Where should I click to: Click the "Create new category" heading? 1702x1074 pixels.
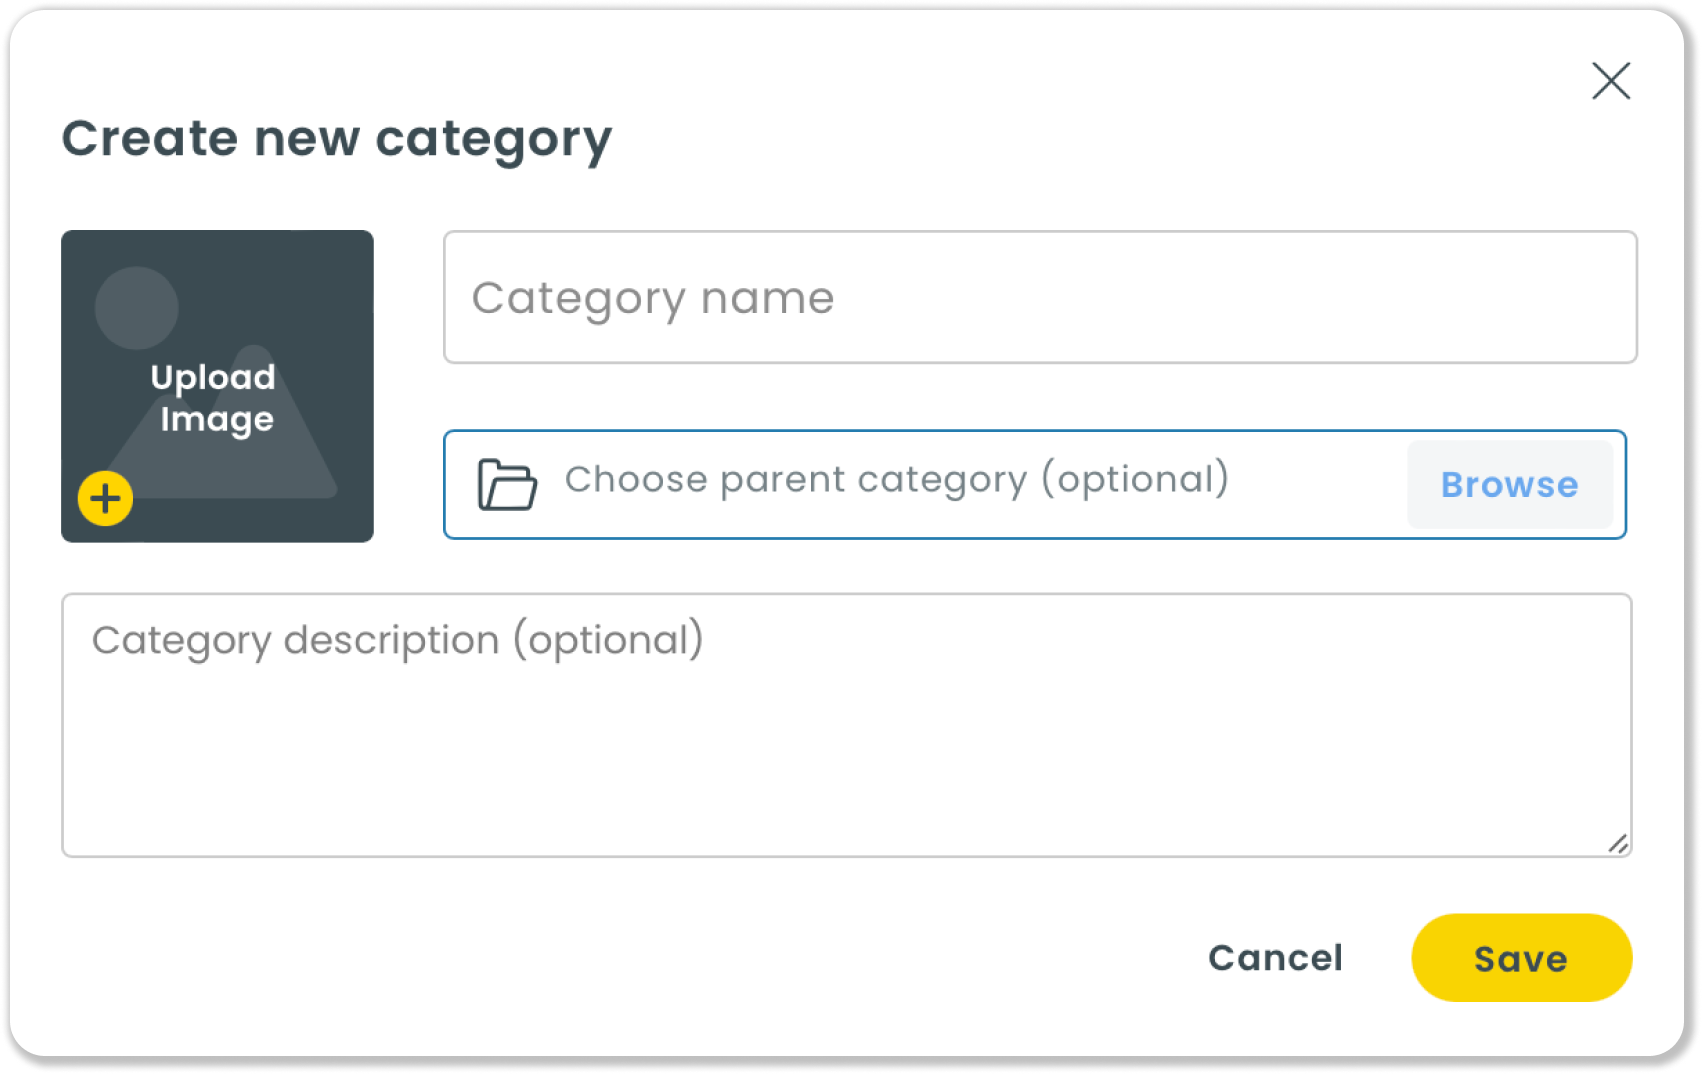[336, 139]
